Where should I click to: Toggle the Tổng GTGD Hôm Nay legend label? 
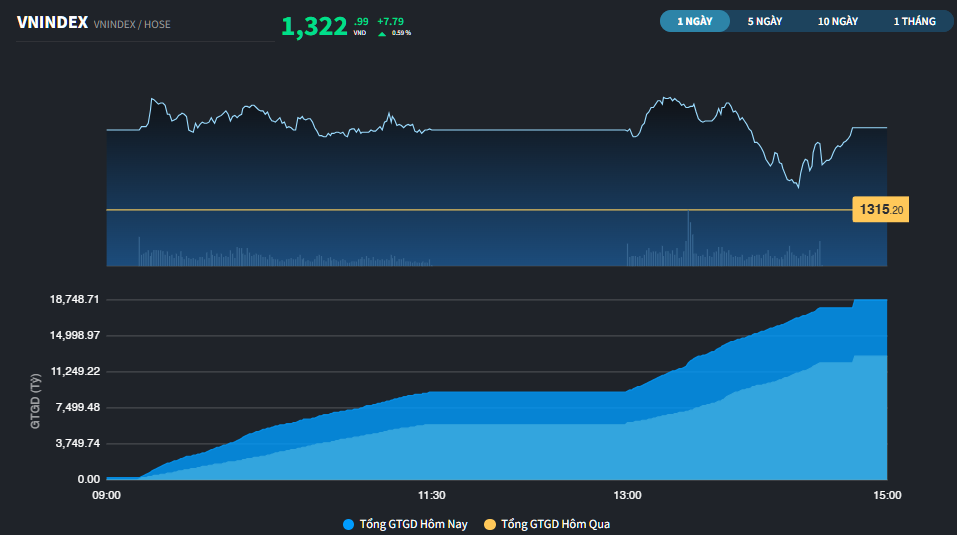coord(413,524)
